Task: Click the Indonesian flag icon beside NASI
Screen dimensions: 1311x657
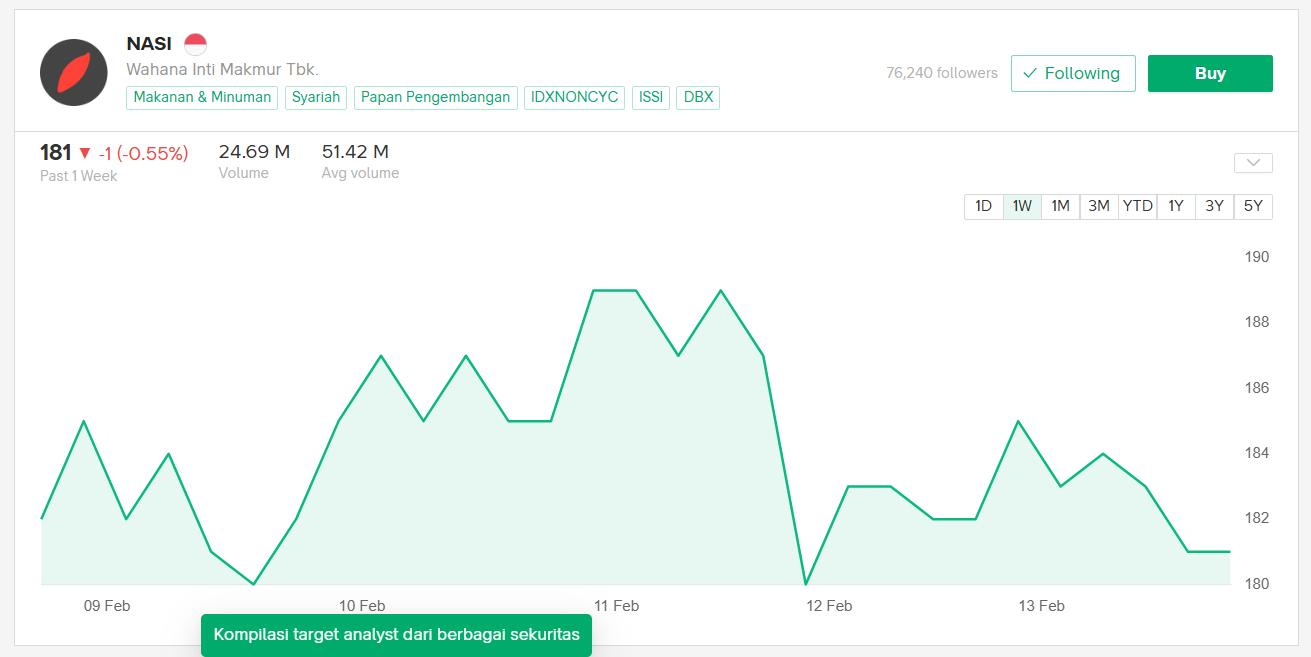Action: coord(195,44)
